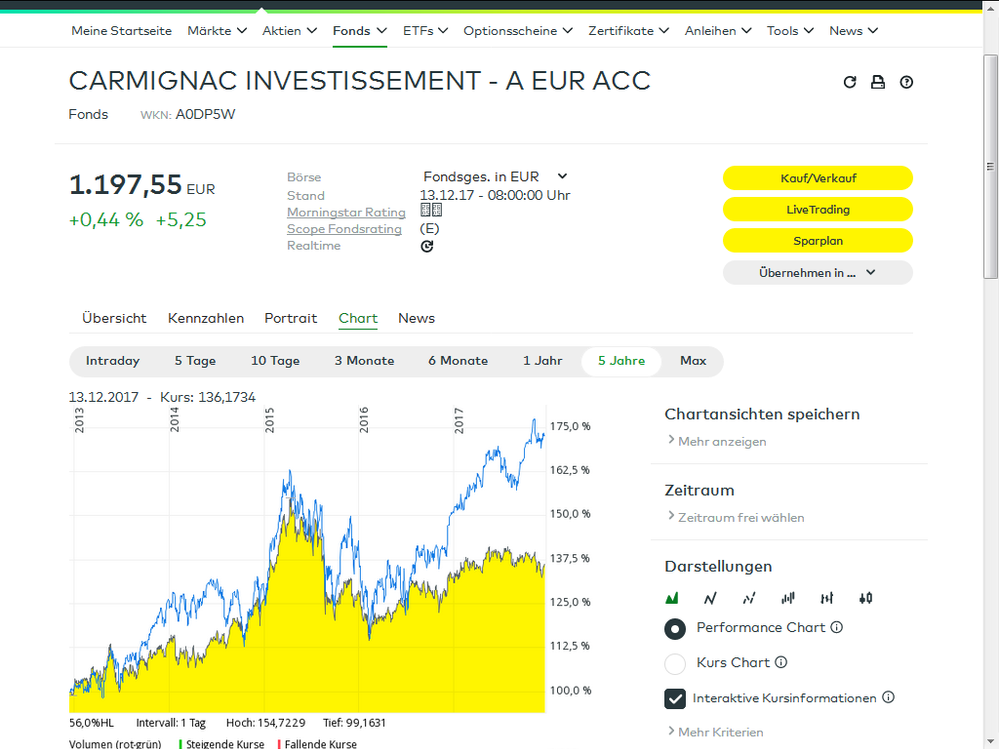Switch the chart period to 1 Jahr
Viewport: 999px width, 749px height.
click(543, 361)
